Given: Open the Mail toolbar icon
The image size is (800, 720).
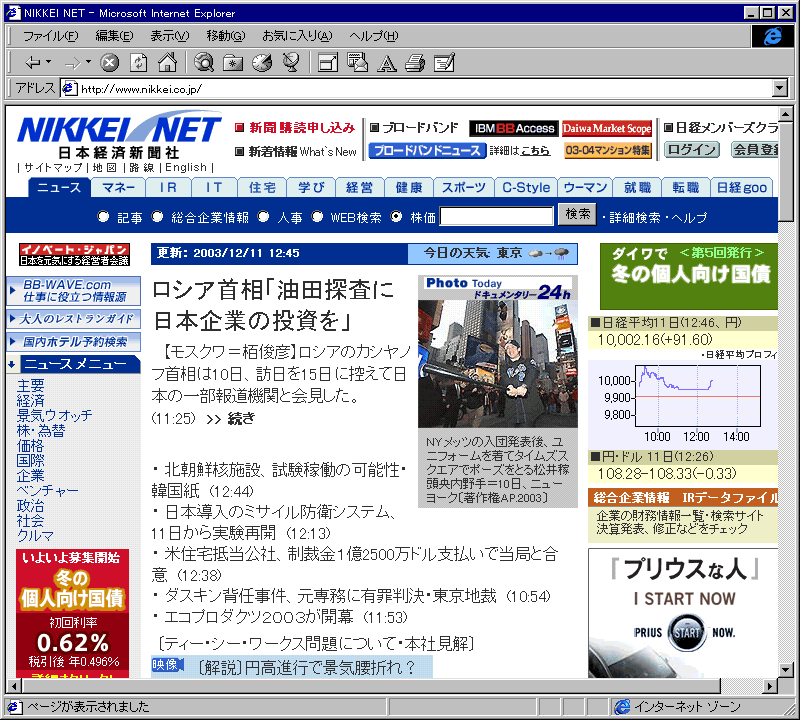Looking at the screenshot, I should point(357,62).
